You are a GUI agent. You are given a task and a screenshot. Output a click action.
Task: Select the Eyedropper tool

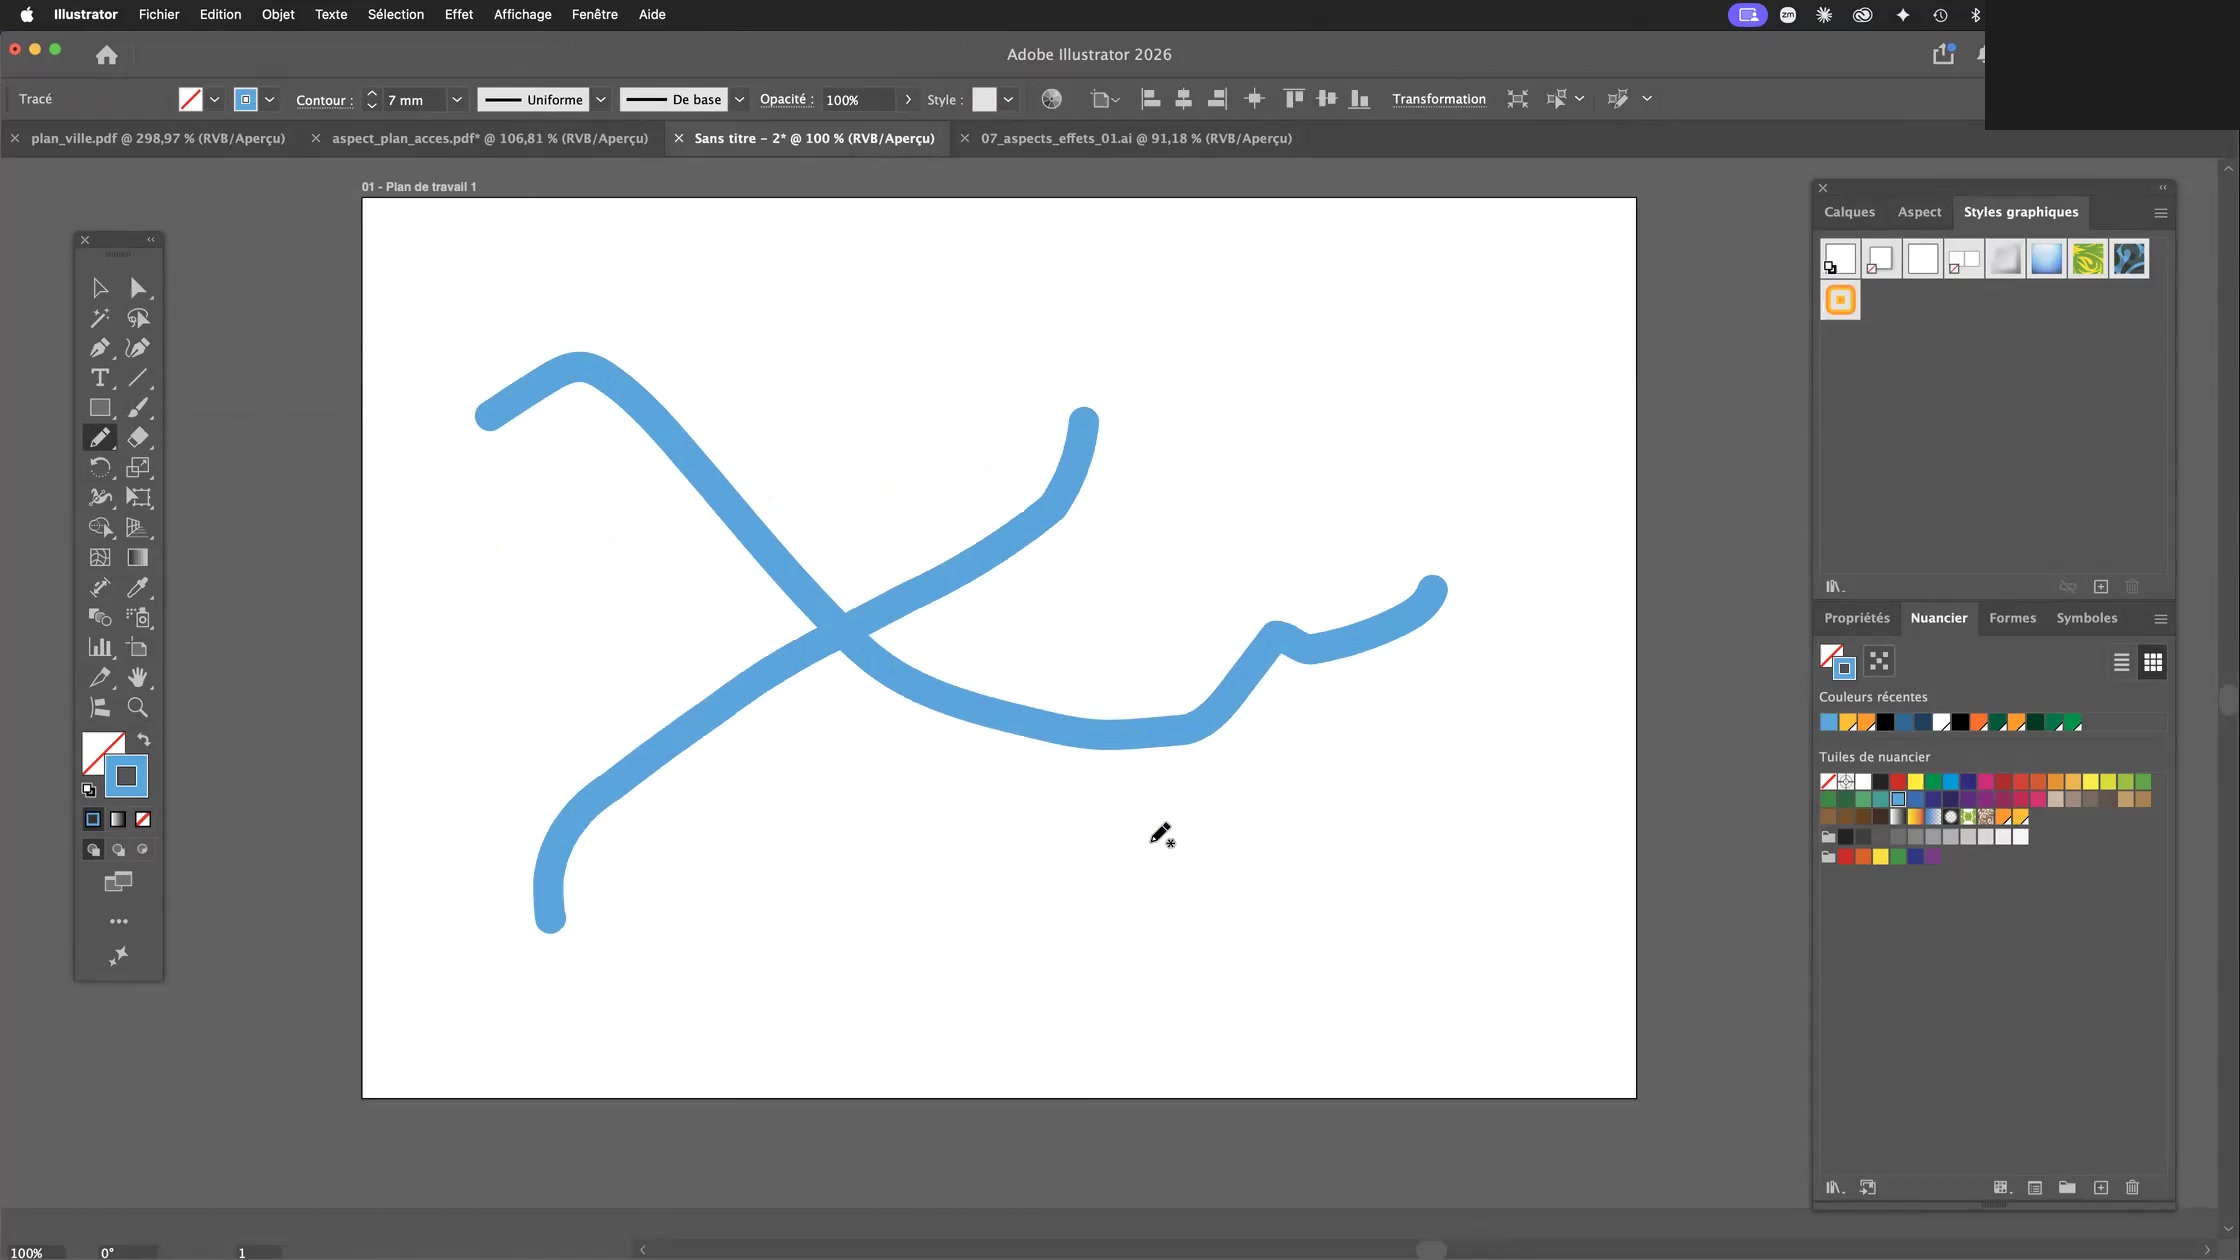[138, 587]
